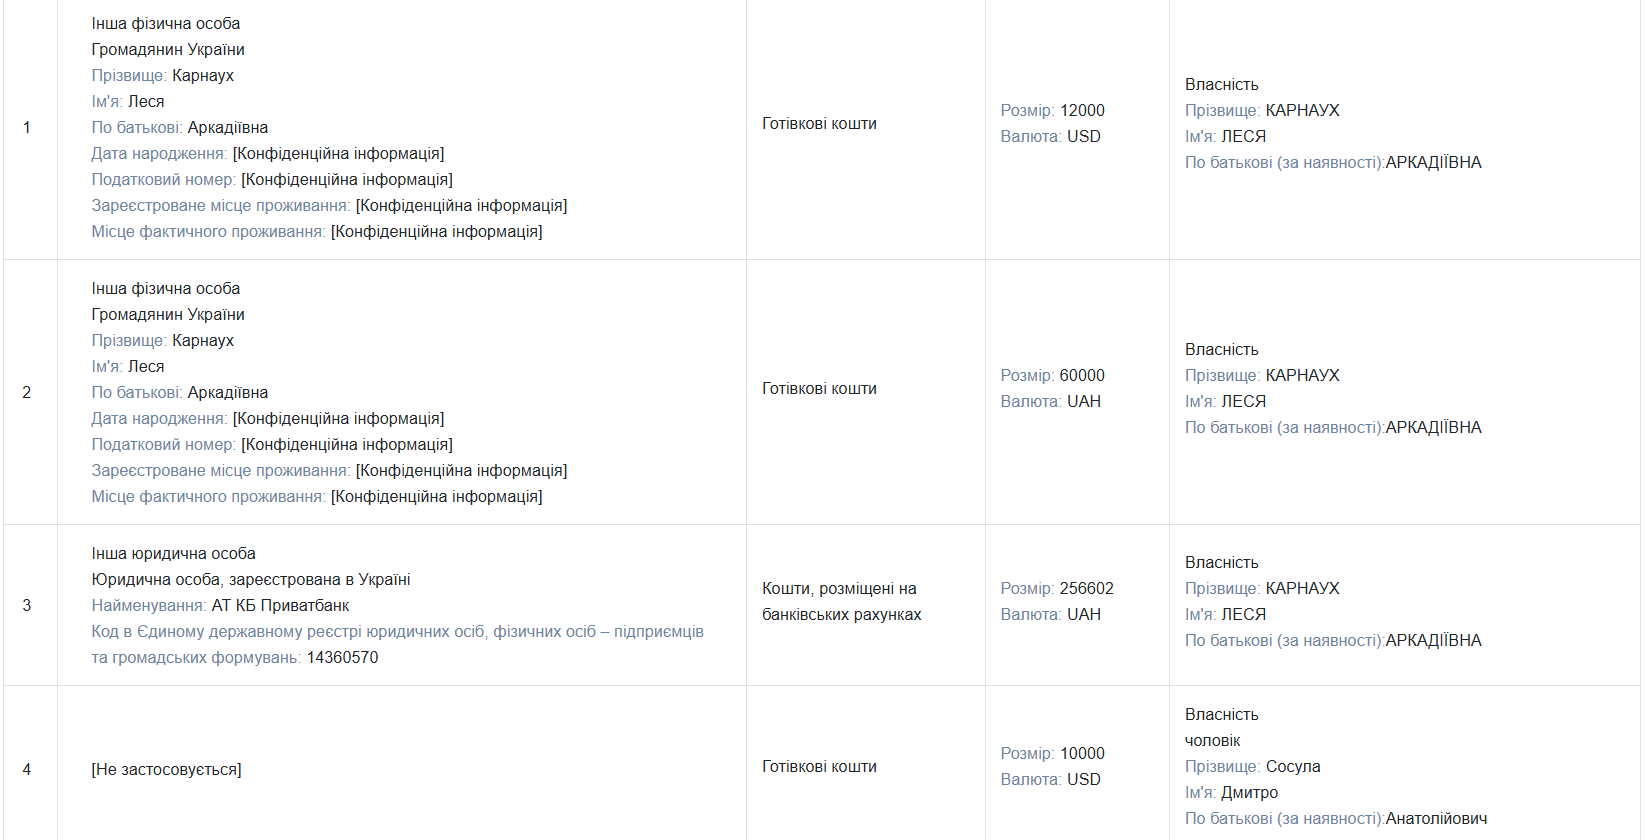The width and height of the screenshot is (1645, 840).
Task: Click row number 1 cell
Action: [x=30, y=128]
